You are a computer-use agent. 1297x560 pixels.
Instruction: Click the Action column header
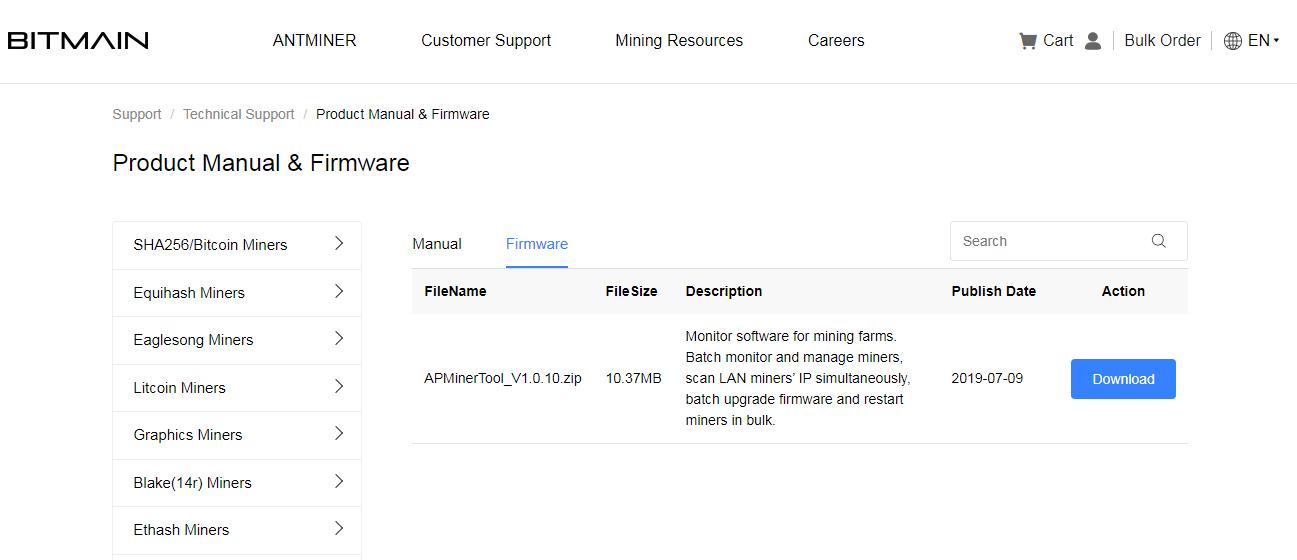[1123, 291]
